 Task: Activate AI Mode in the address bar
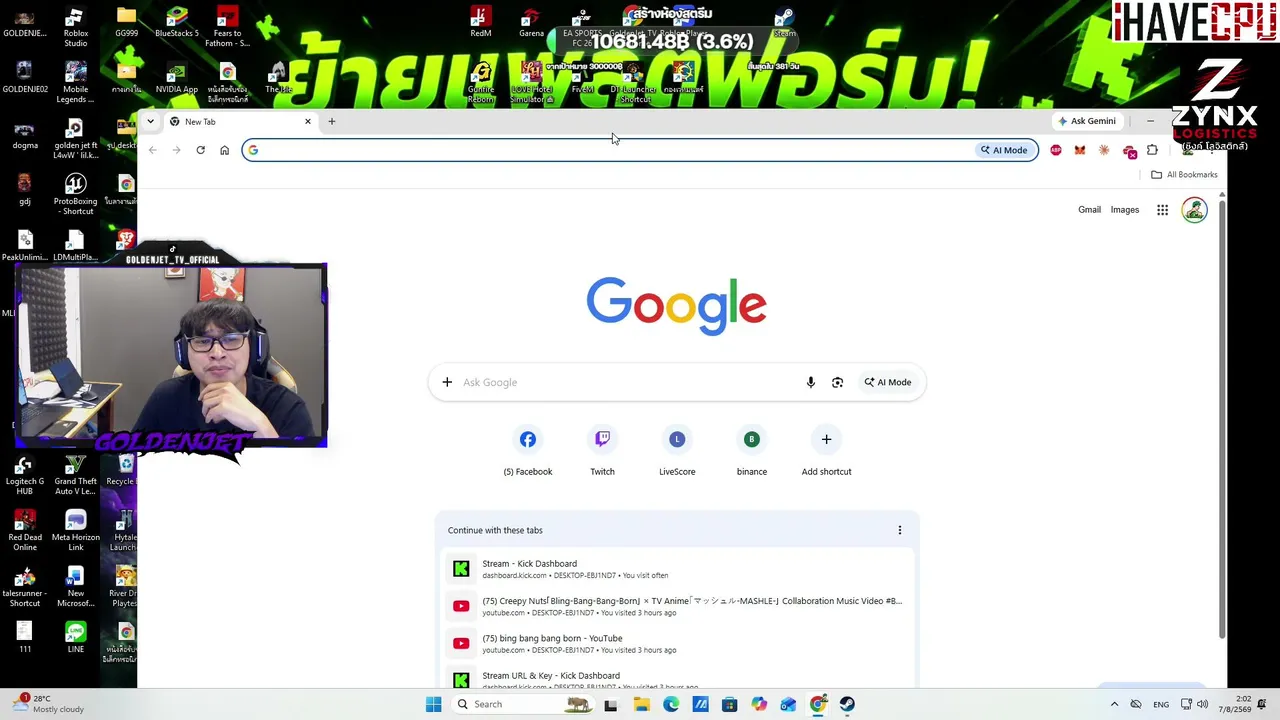1004,150
